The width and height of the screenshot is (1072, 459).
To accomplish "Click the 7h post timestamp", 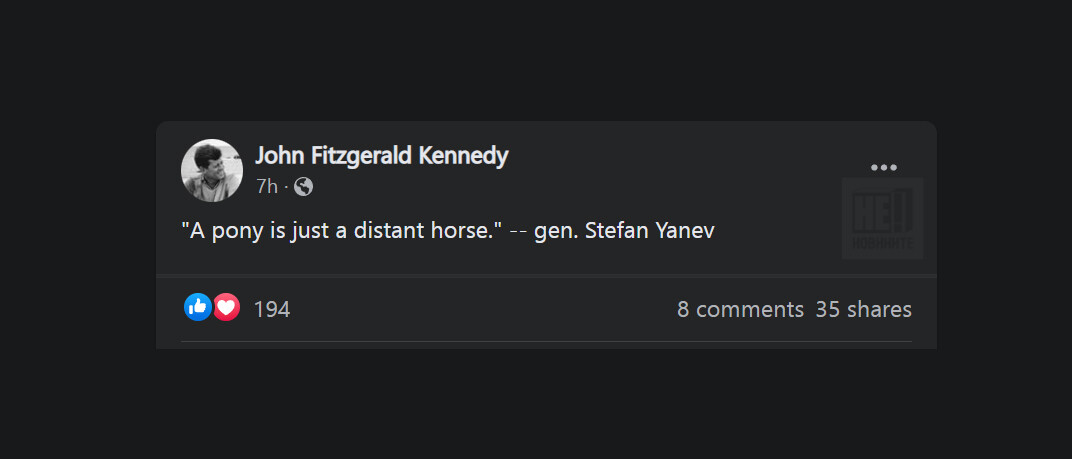I will click(x=267, y=186).
